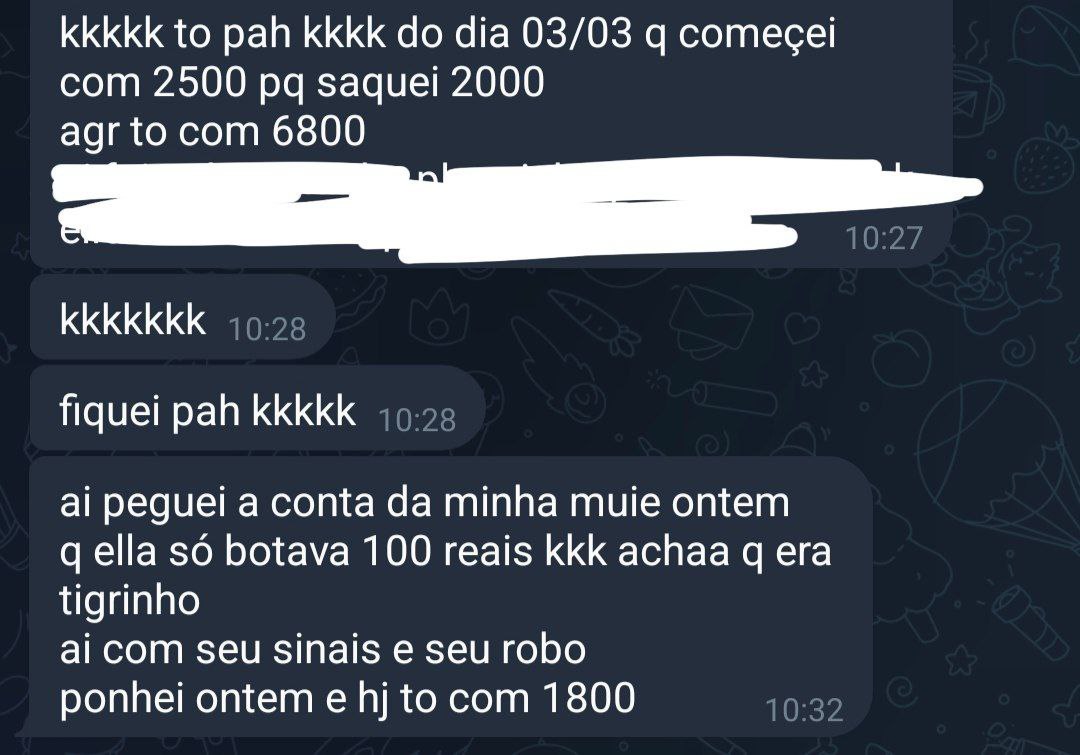Select the "kkkkkkk" message bubble

183,318
